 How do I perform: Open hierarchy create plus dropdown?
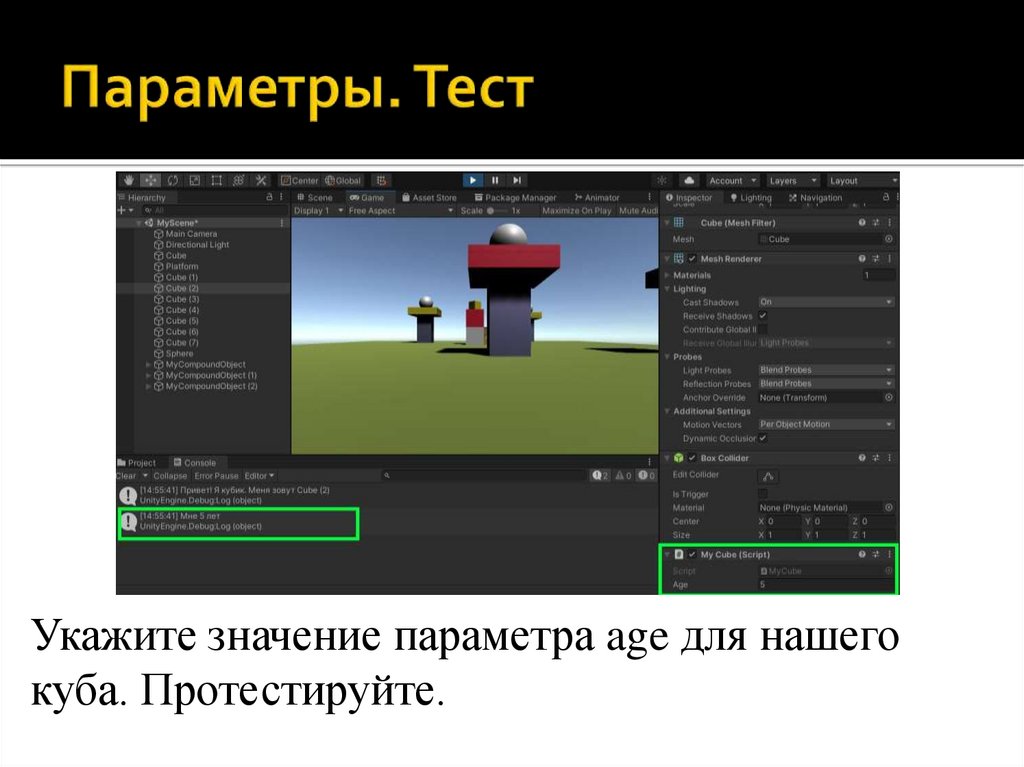tap(125, 210)
